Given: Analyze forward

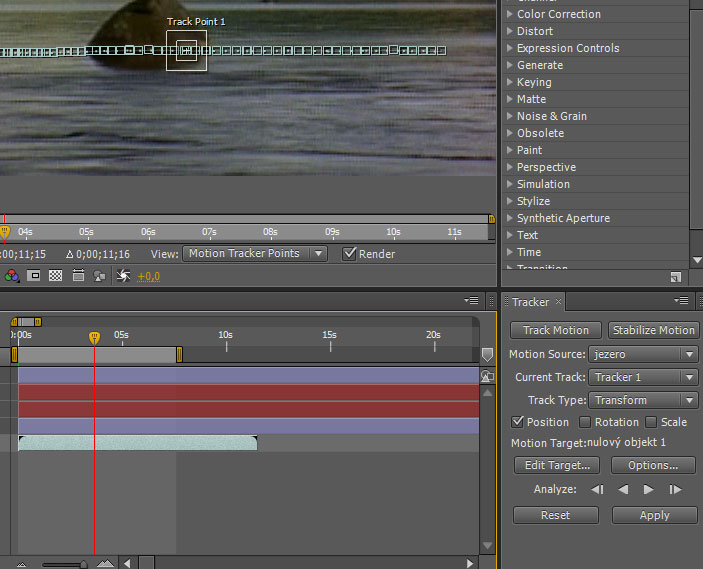Looking at the screenshot, I should (x=648, y=489).
